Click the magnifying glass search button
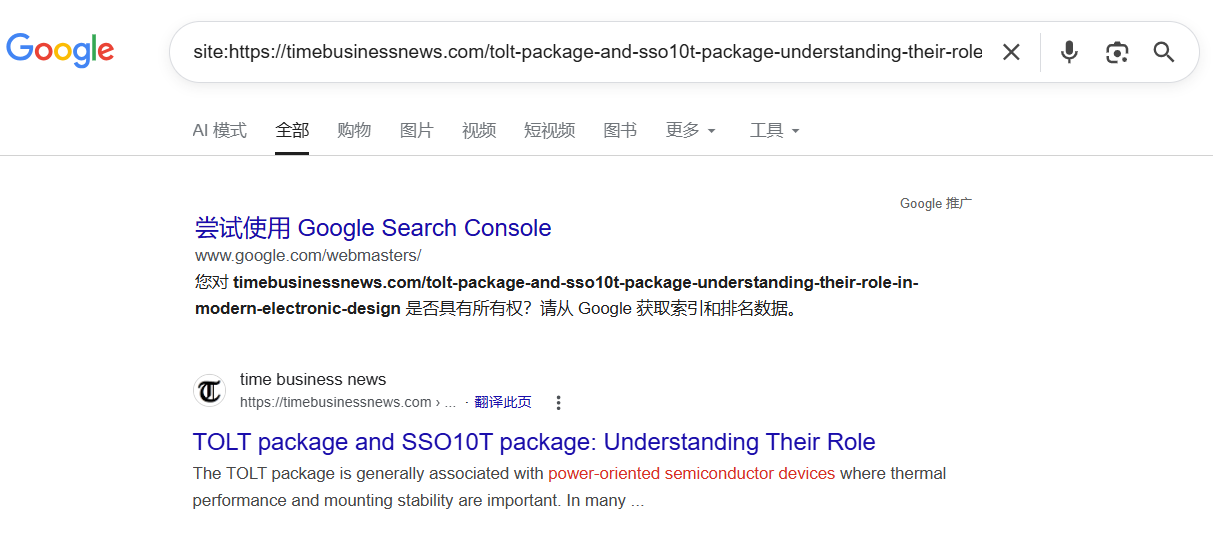The height and width of the screenshot is (540, 1213). [1163, 52]
